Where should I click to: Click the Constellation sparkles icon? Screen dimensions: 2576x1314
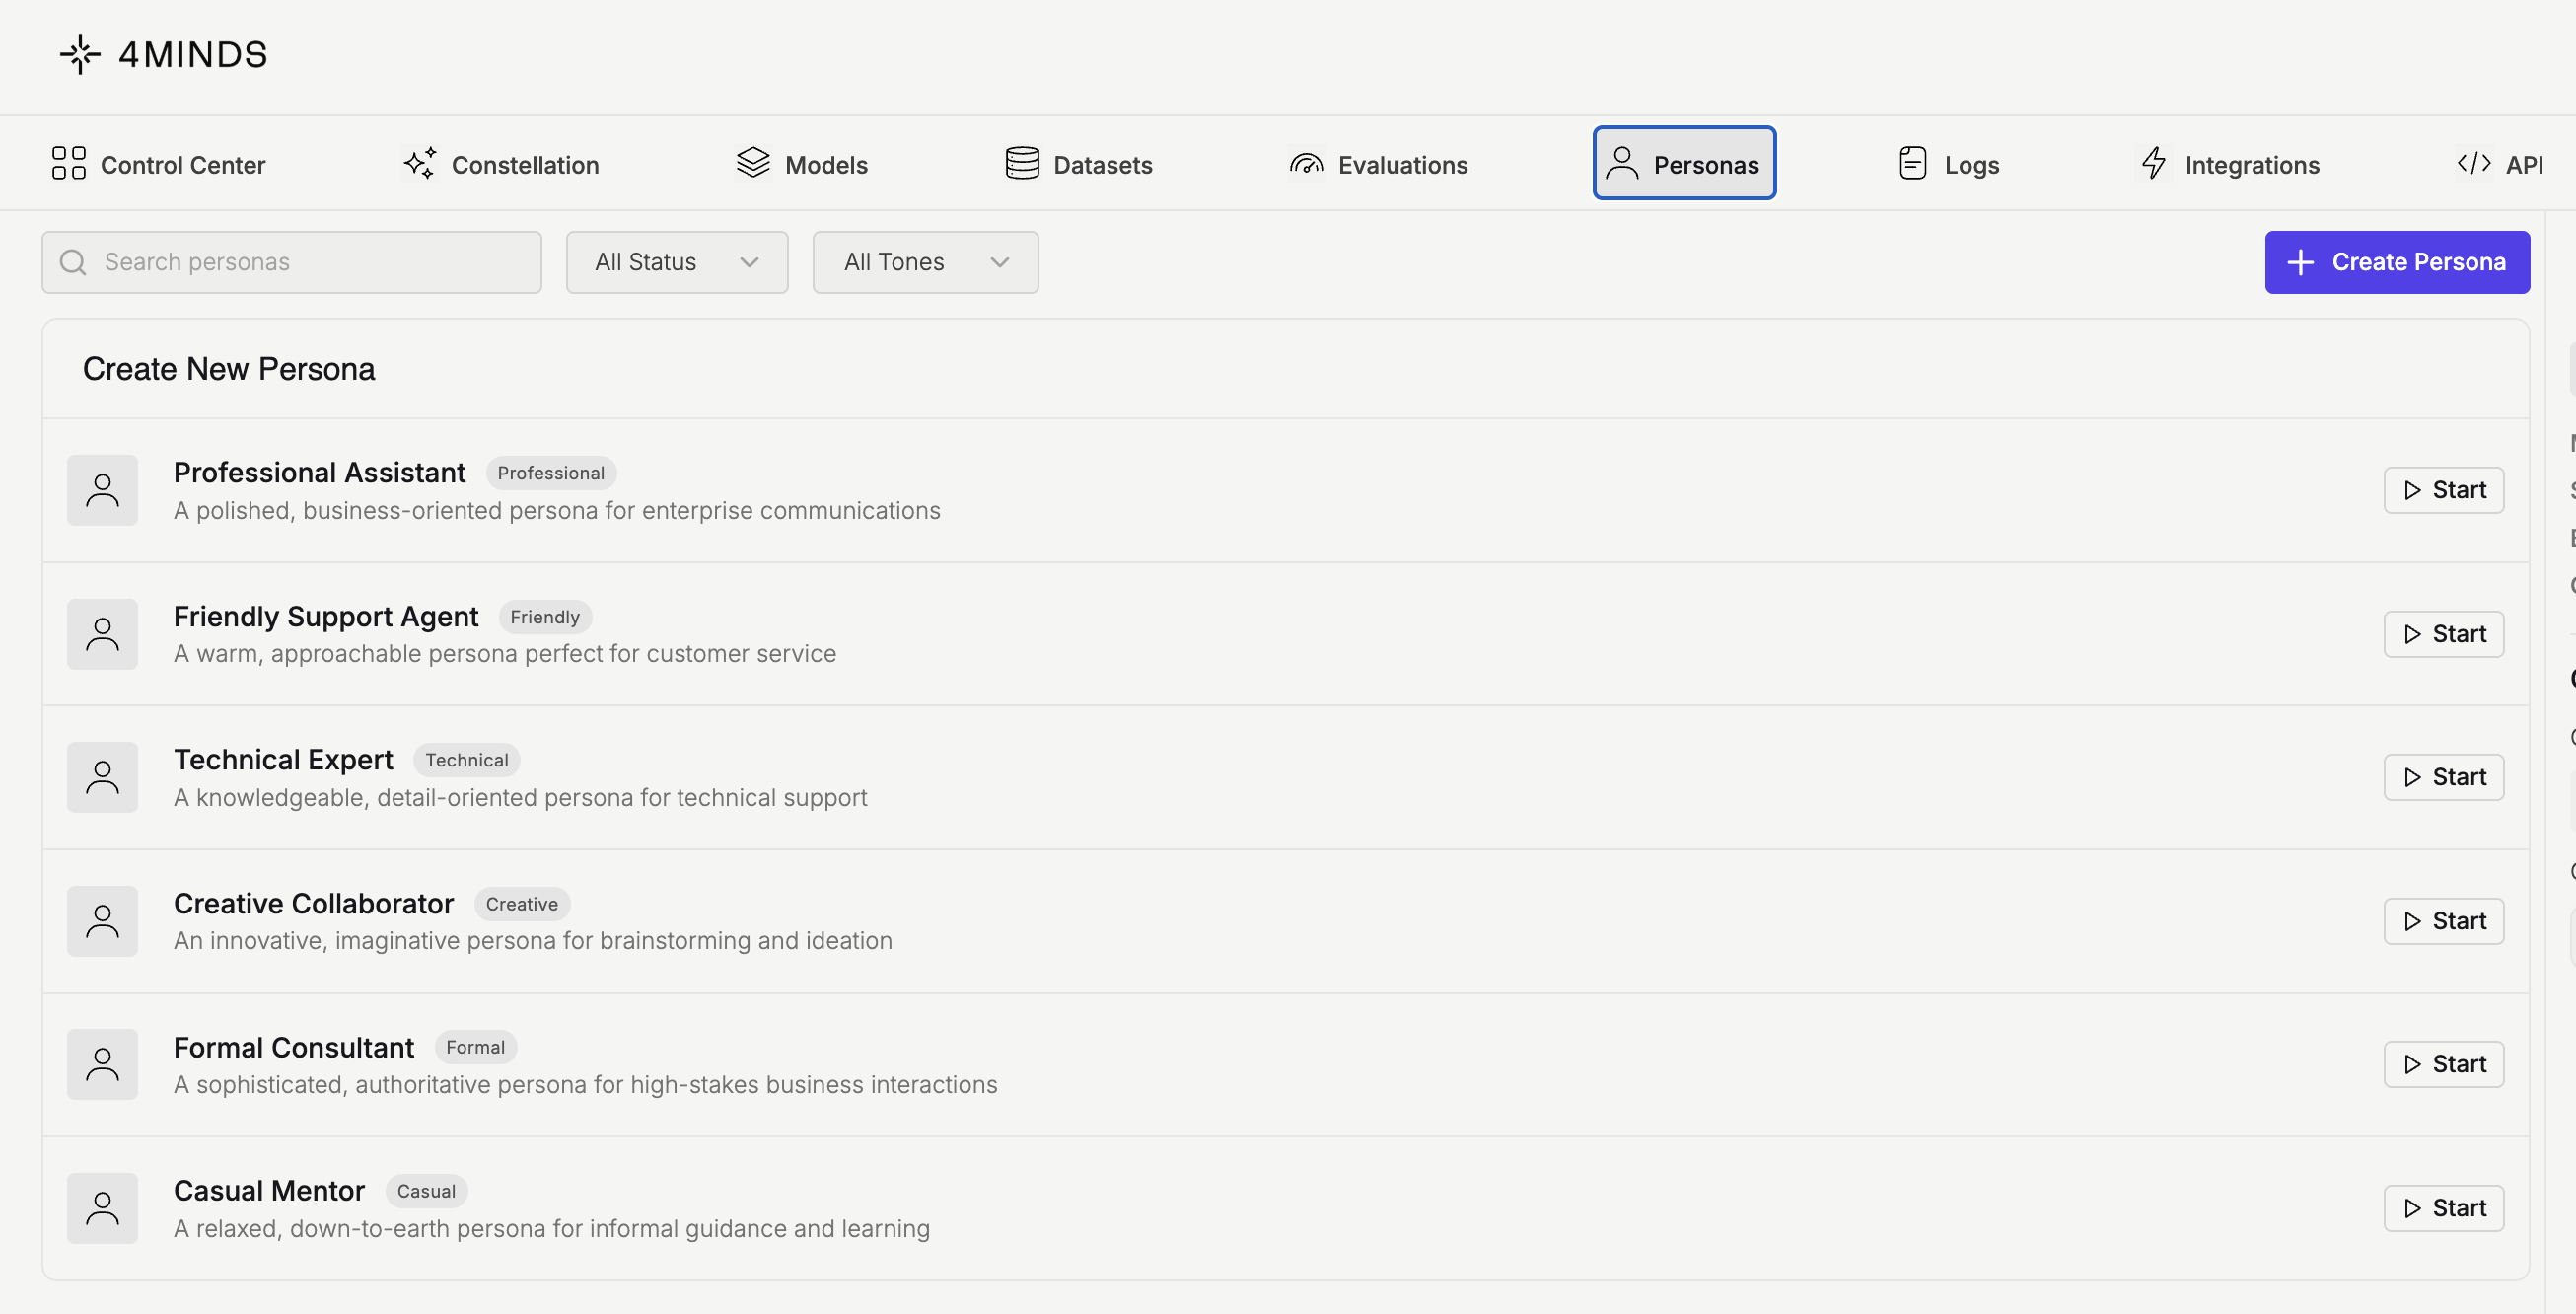click(420, 163)
